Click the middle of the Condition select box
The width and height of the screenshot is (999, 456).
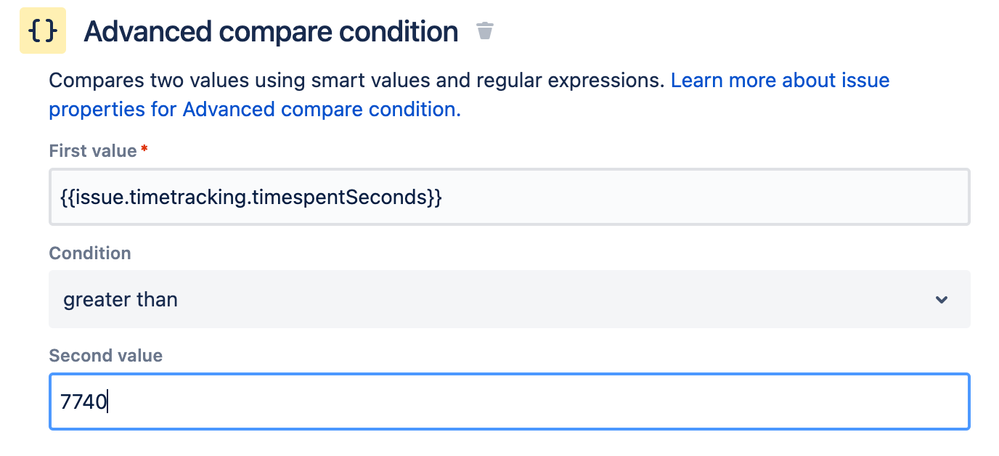(509, 299)
